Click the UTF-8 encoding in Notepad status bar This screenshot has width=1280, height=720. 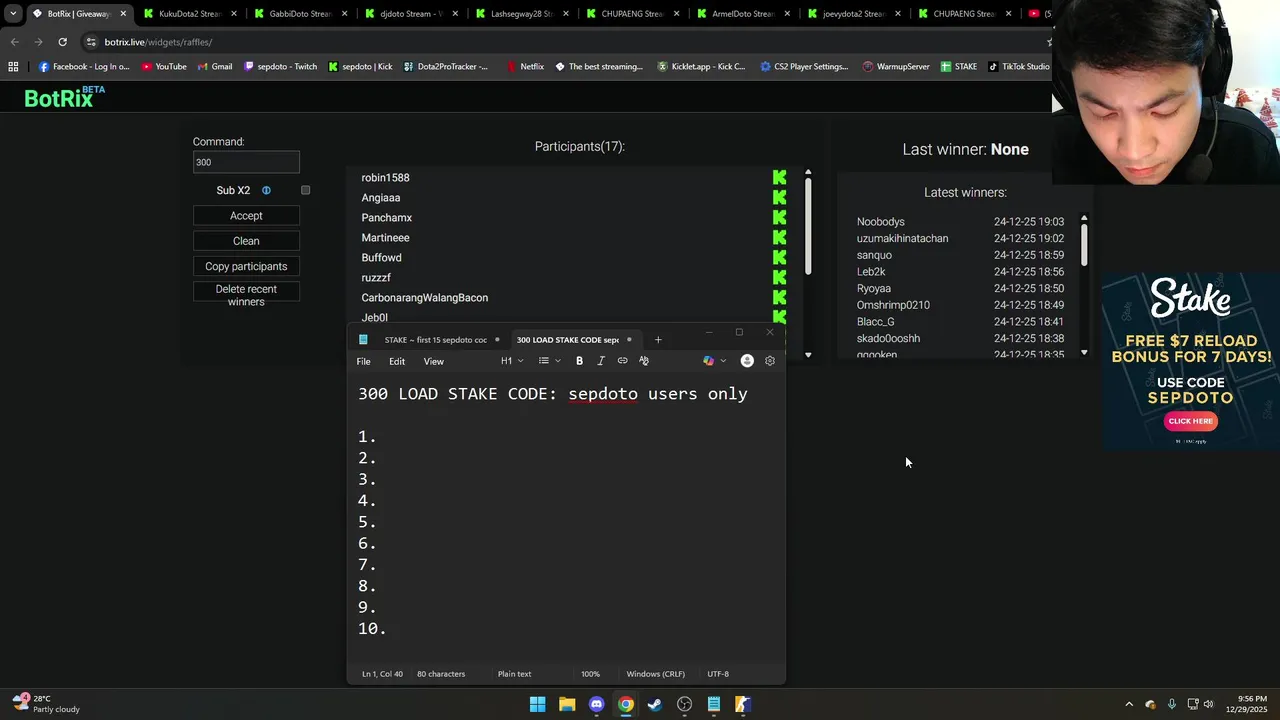(718, 674)
